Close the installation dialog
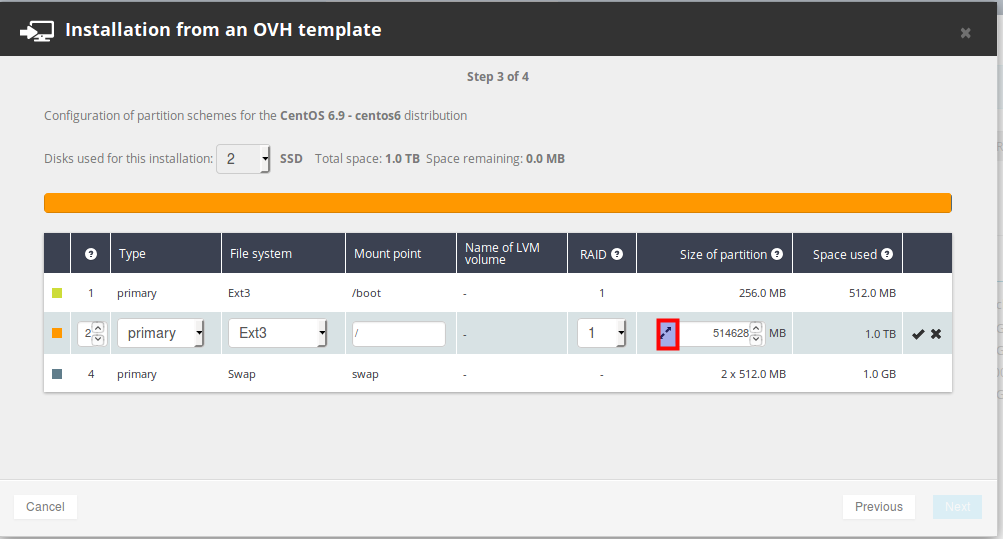This screenshot has width=1003, height=539. tap(965, 33)
